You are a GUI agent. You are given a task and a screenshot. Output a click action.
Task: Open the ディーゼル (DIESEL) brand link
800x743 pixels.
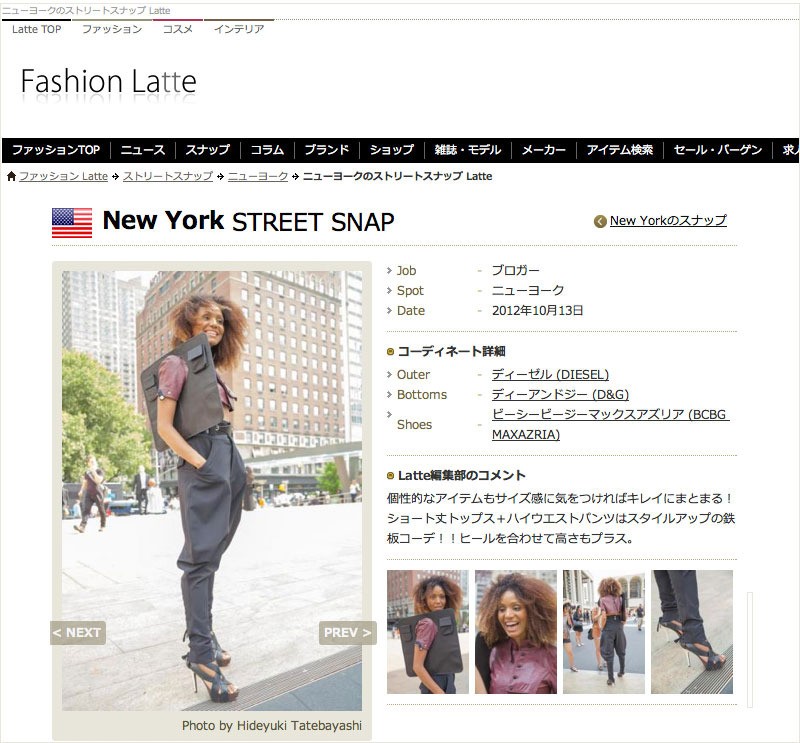click(x=551, y=375)
